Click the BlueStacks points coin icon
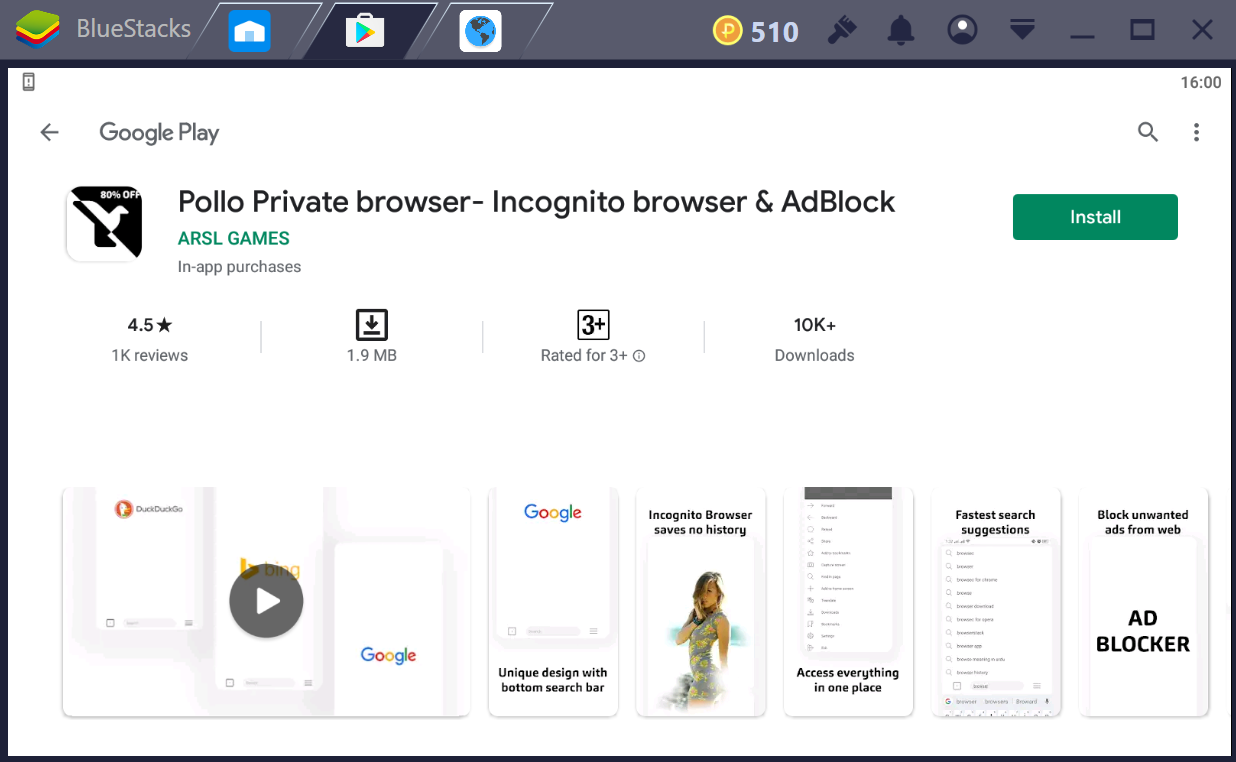Image resolution: width=1236 pixels, height=762 pixels. (x=727, y=31)
